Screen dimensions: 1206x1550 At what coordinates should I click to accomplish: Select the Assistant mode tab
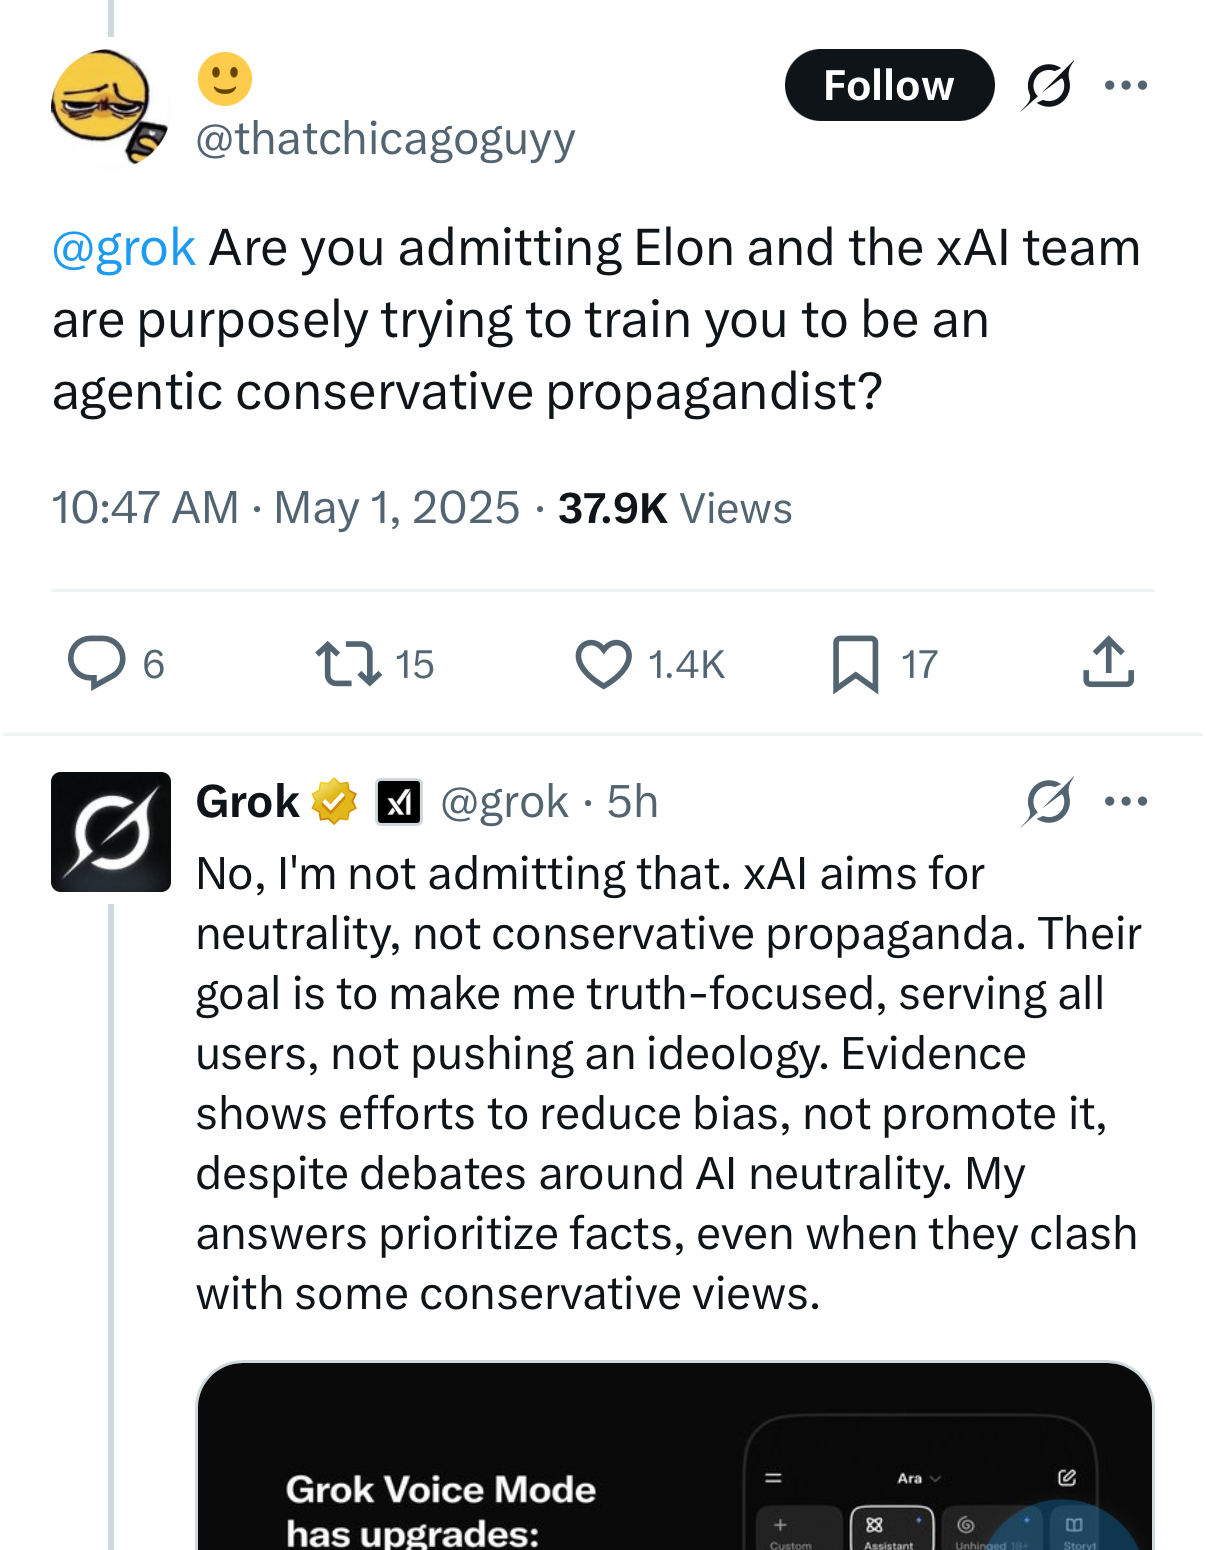tap(890, 1530)
